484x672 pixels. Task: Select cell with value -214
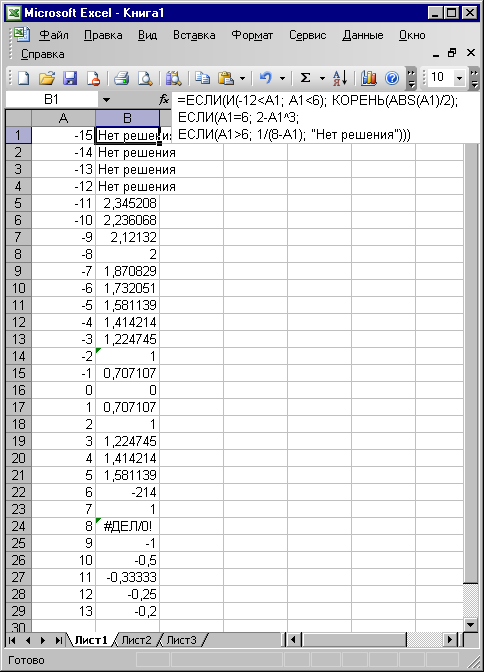click(x=127, y=492)
